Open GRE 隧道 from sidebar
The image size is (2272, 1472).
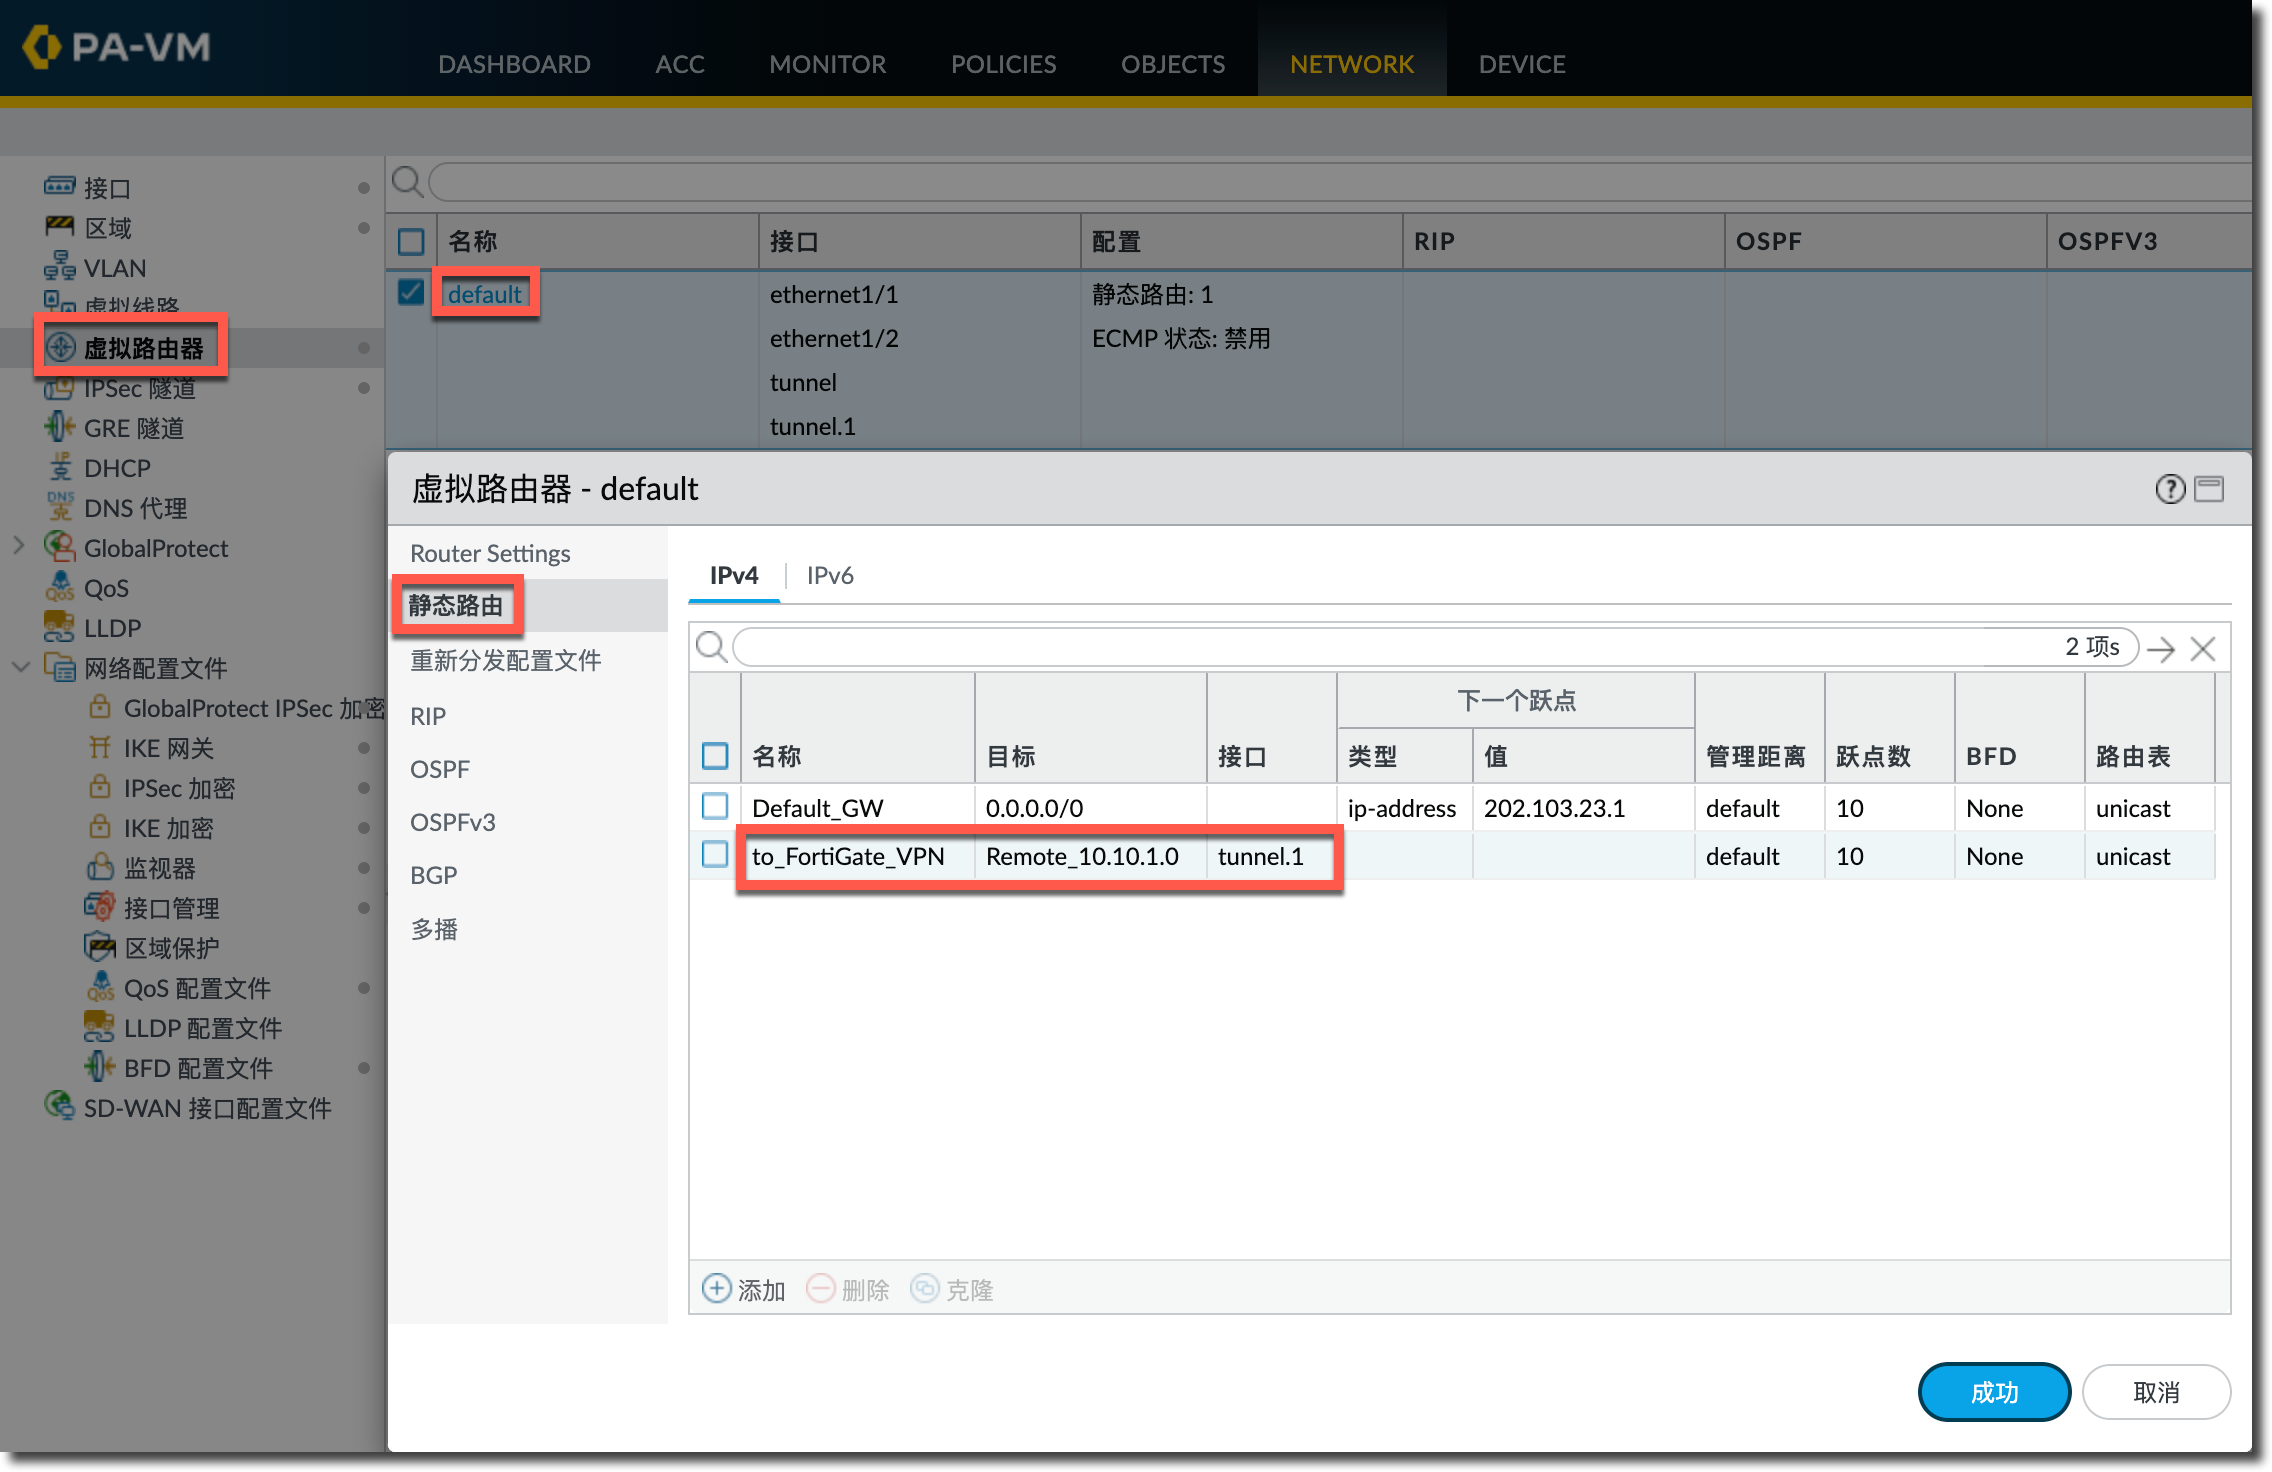(134, 428)
